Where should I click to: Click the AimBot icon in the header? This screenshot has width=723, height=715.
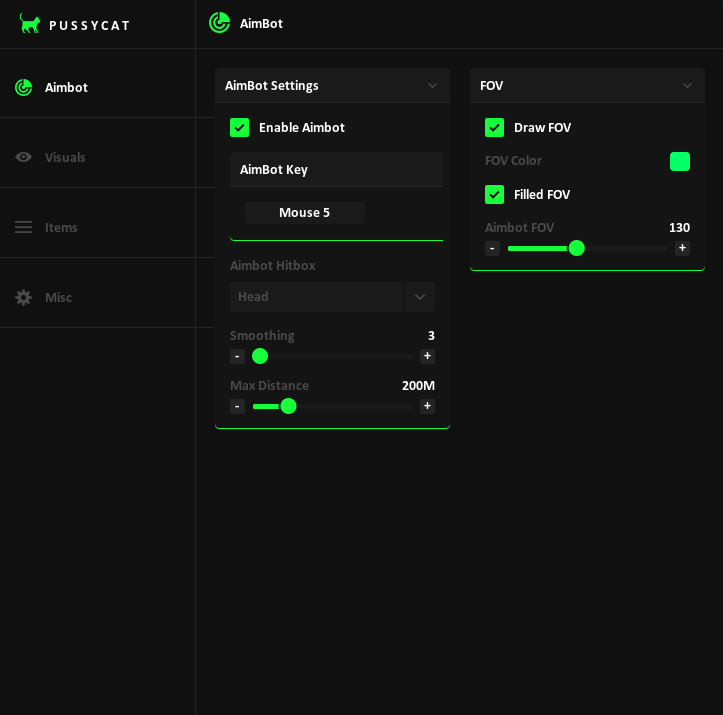[x=219, y=23]
